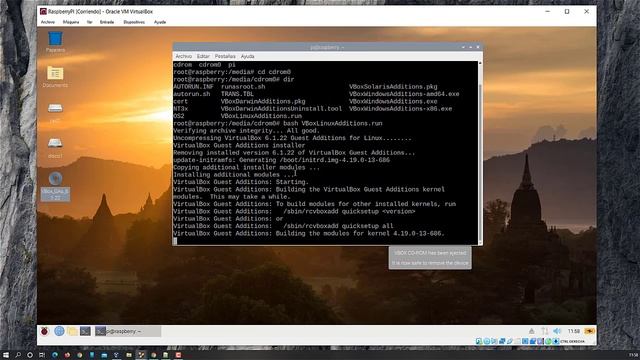Viewport: 640px width, 360px height.
Task: Activate the pi@raspberry terminal taskbar button
Action: tap(128, 331)
